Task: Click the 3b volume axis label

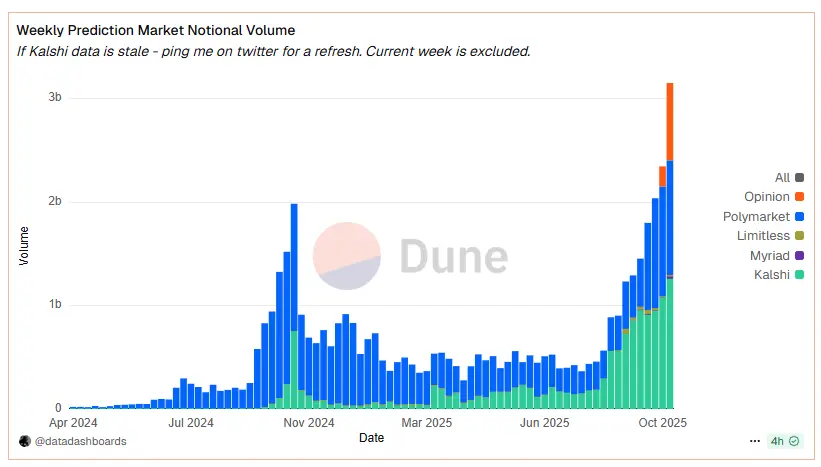Action: (54, 97)
